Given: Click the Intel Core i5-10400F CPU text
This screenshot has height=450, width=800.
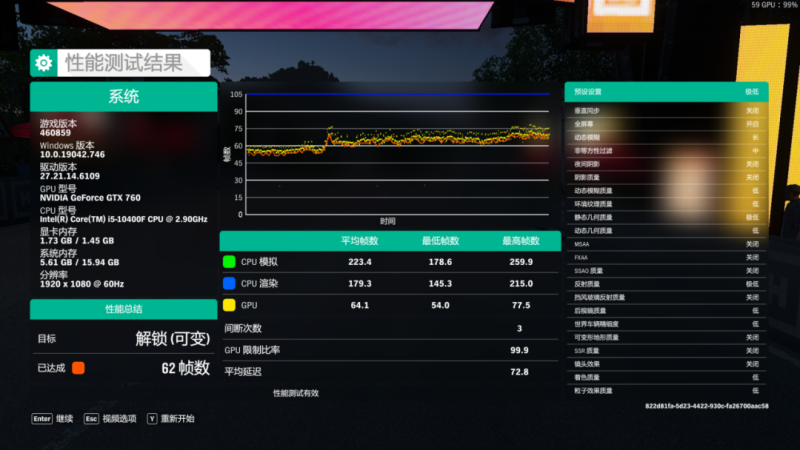Looking at the screenshot, I should click(123, 219).
